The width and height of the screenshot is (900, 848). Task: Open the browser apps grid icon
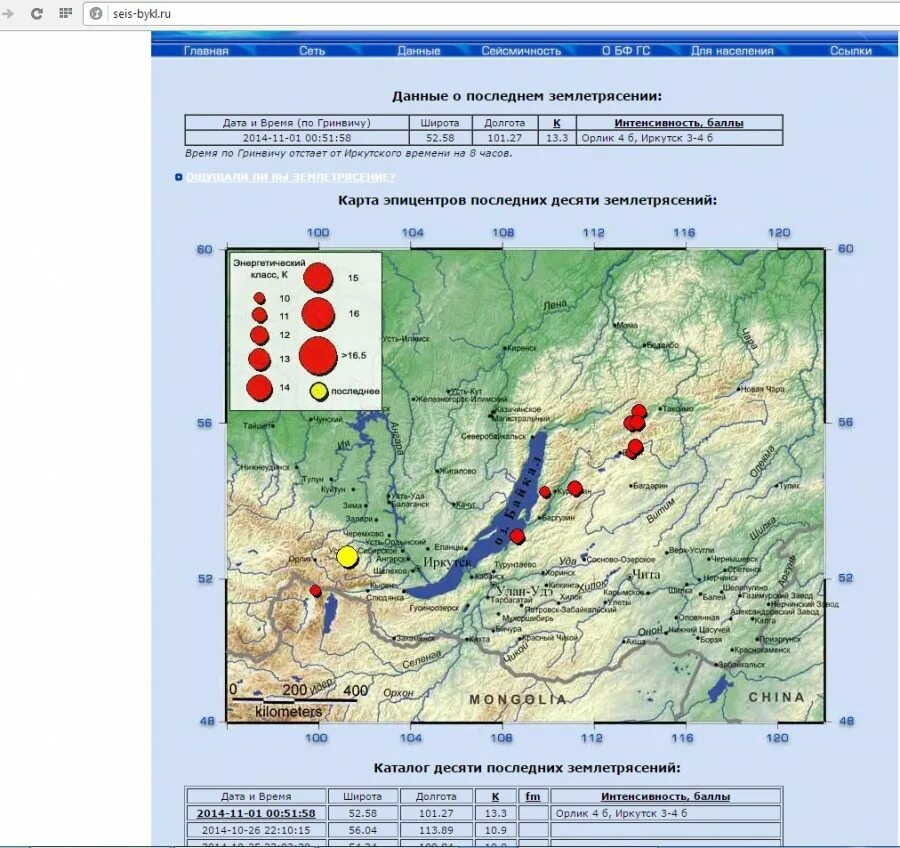coord(65,13)
